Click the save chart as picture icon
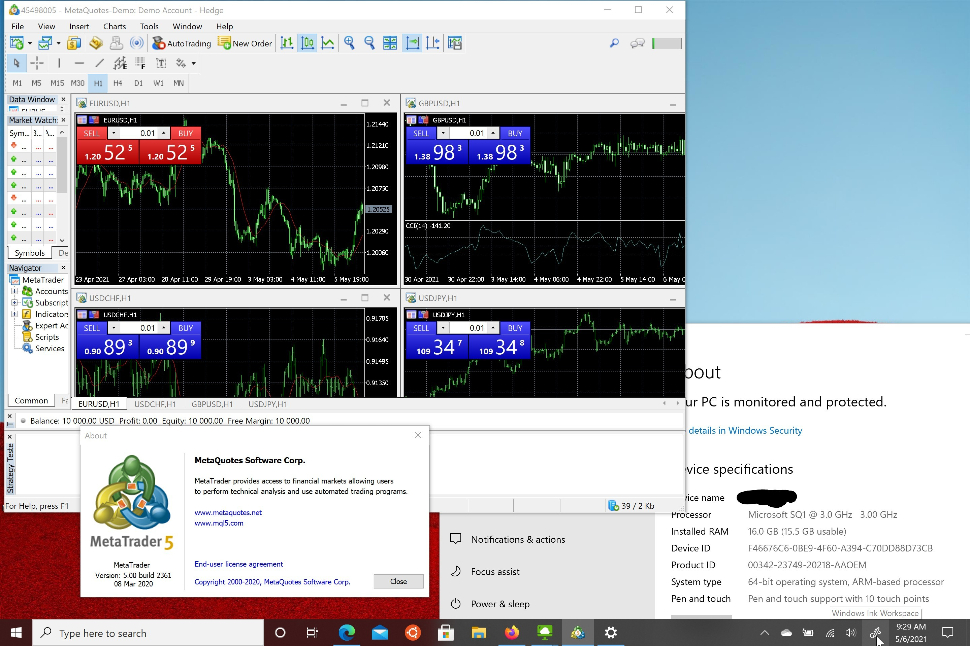 [x=455, y=43]
